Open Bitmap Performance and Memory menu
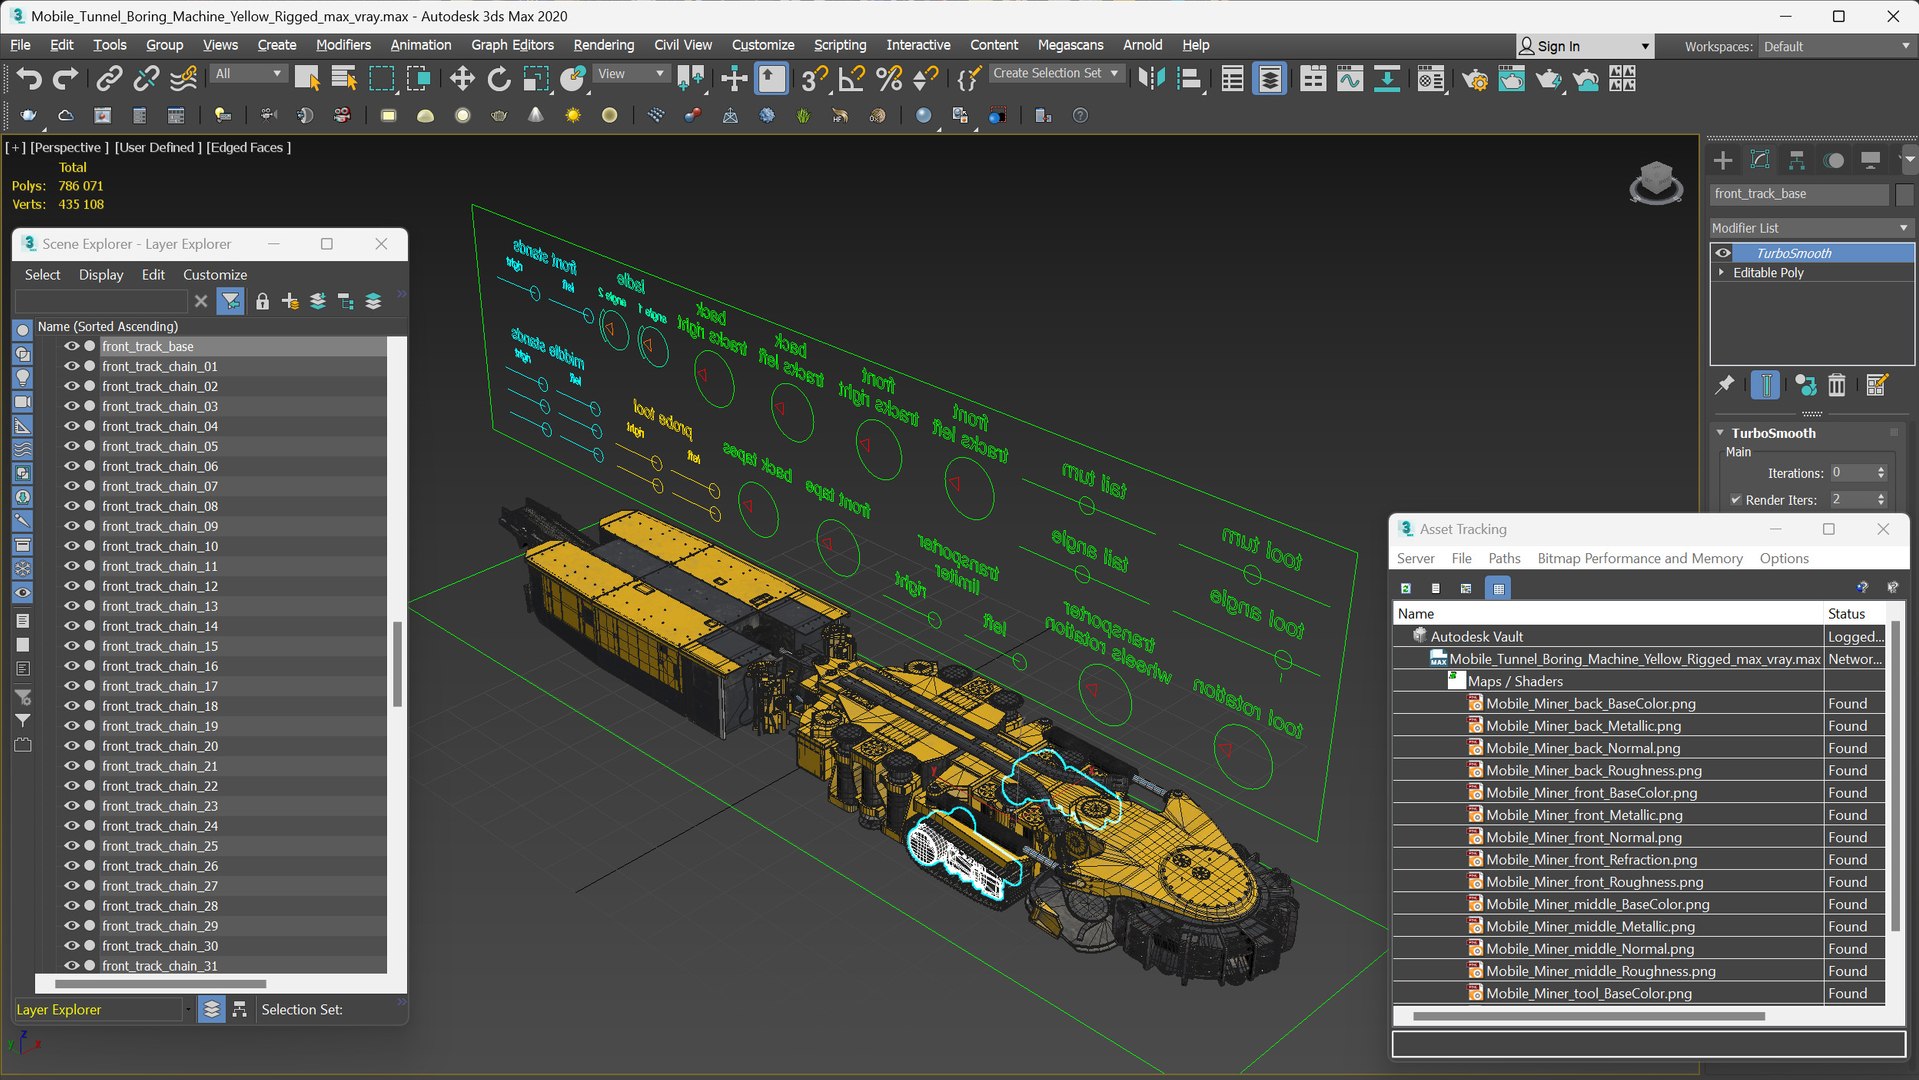 click(1639, 558)
